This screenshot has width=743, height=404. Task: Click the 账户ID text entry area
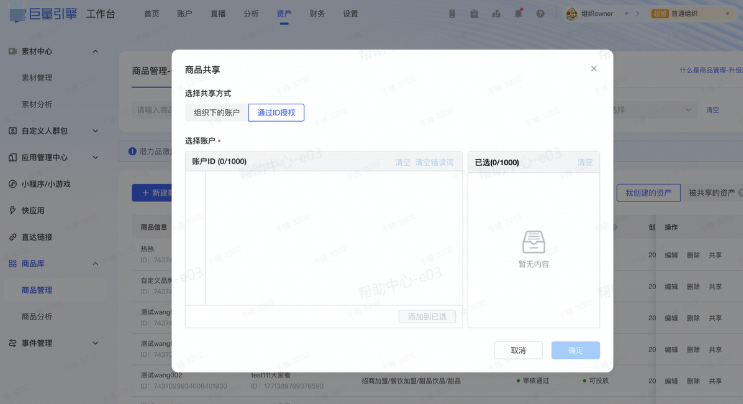coord(334,238)
